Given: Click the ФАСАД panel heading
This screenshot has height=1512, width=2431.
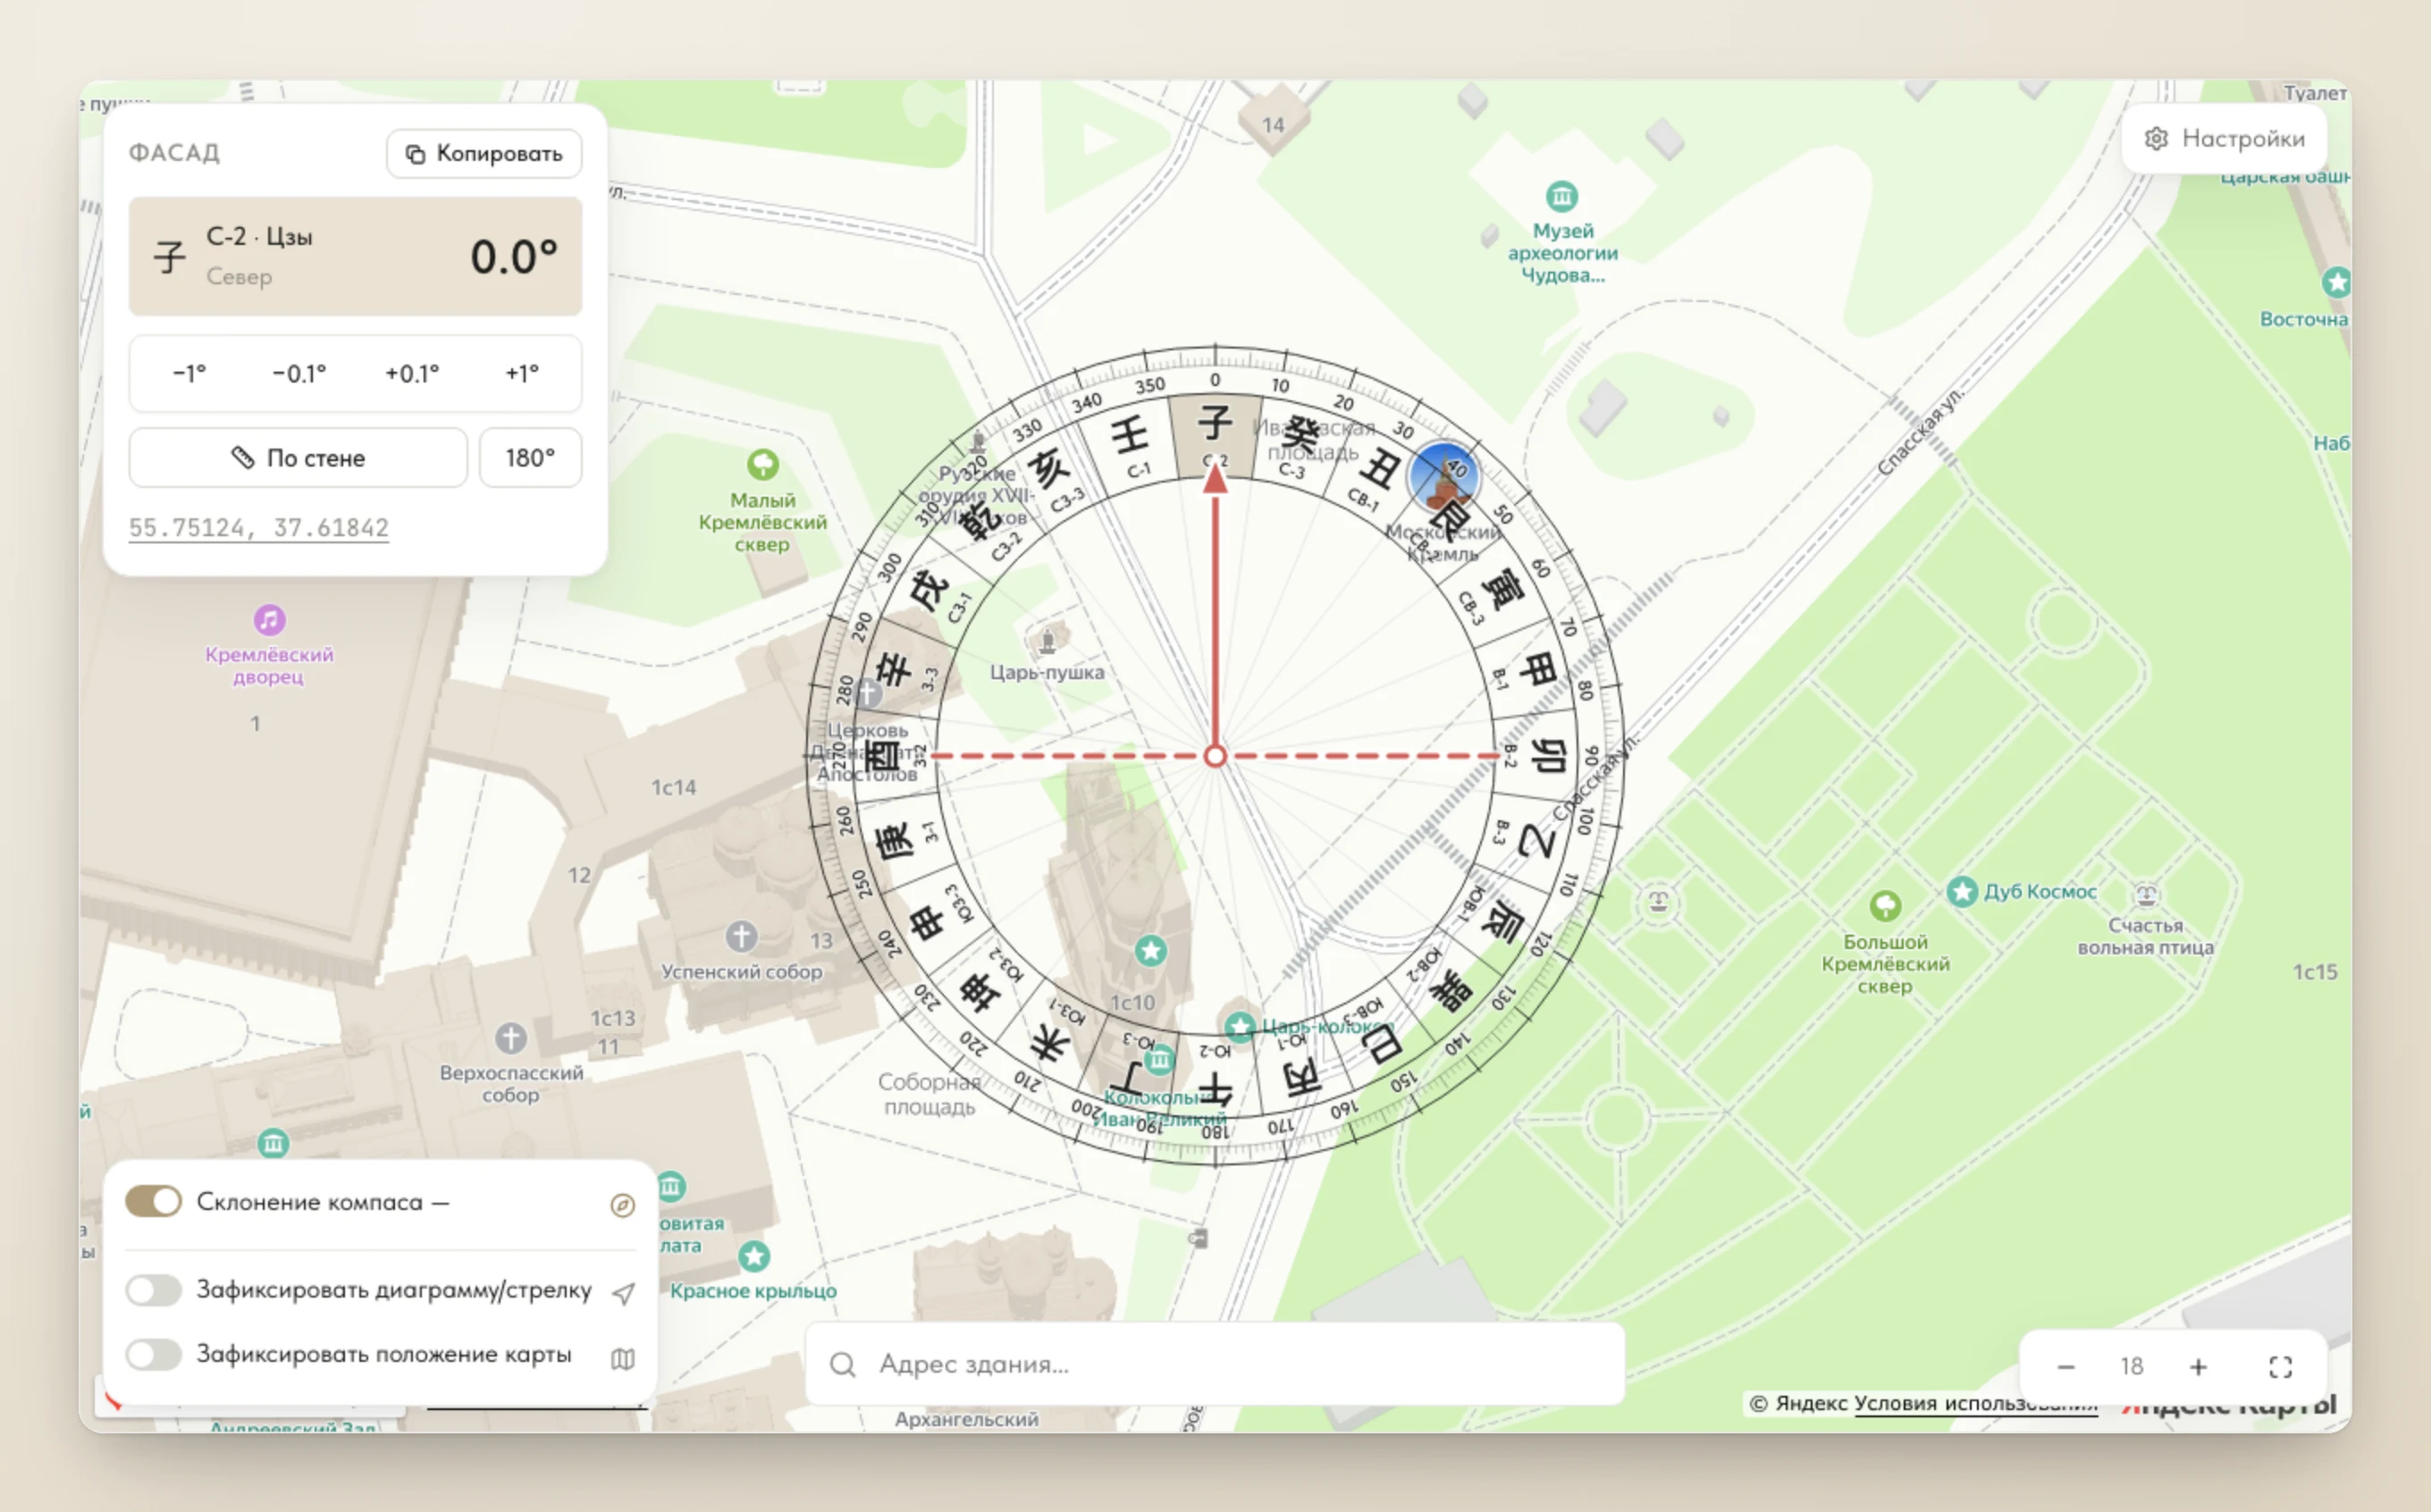Looking at the screenshot, I should (x=174, y=153).
